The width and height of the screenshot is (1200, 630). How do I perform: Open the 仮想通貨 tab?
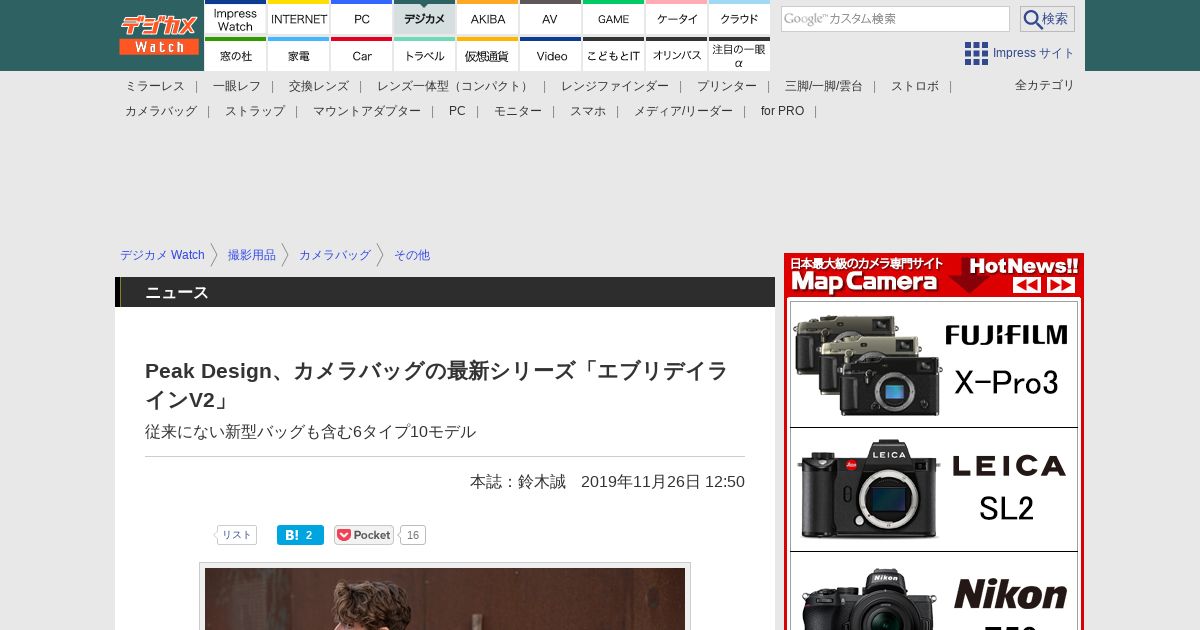click(488, 55)
